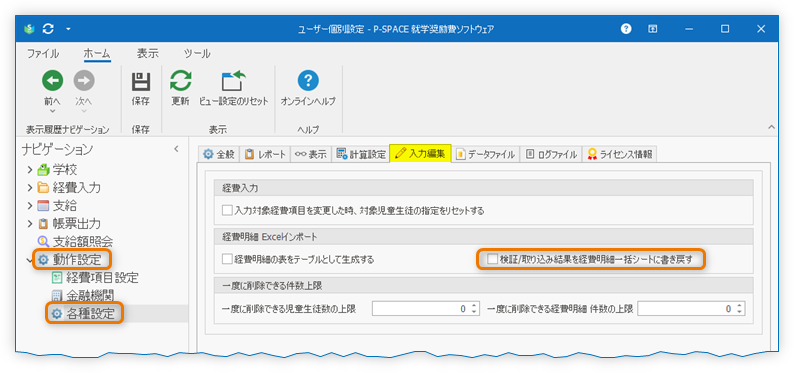
Task: Click the grey Forward (次へ) arrow icon
Action: click(84, 80)
